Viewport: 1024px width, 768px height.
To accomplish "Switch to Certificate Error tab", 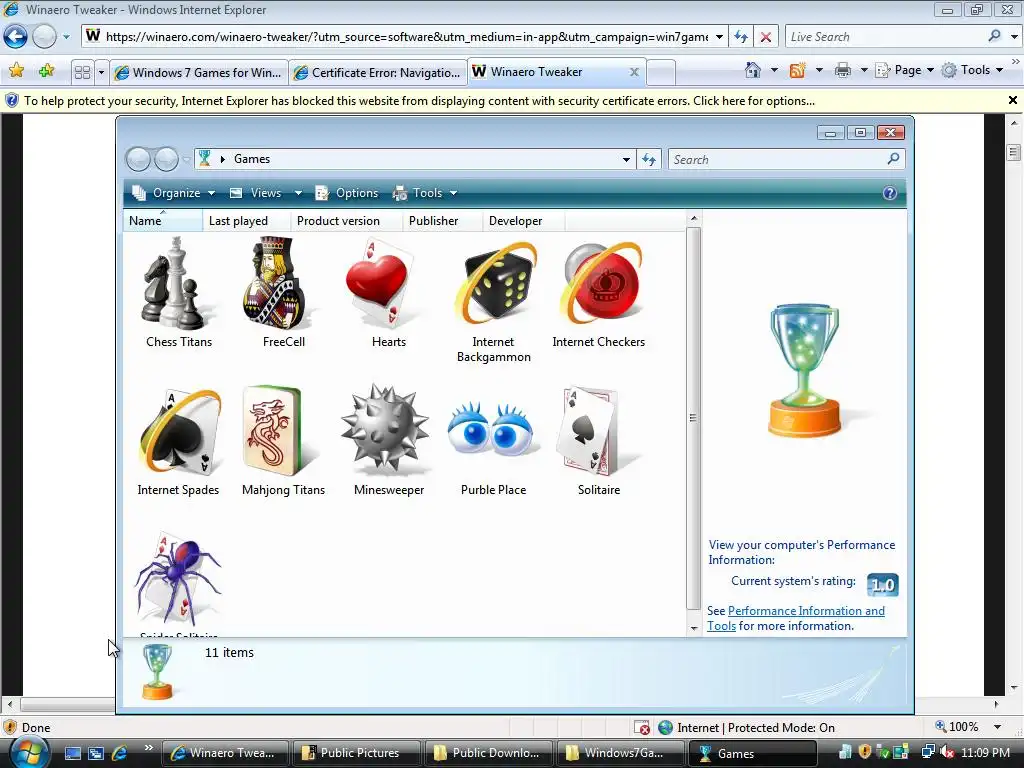I will 377,72.
